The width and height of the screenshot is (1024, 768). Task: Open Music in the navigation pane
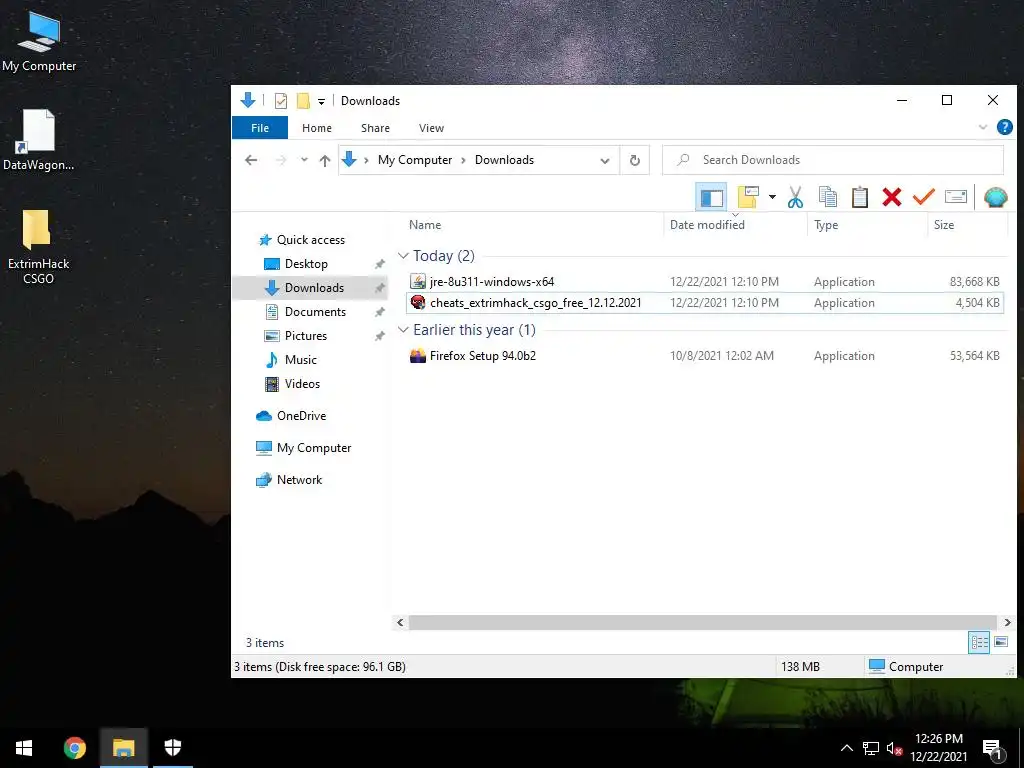click(x=300, y=360)
